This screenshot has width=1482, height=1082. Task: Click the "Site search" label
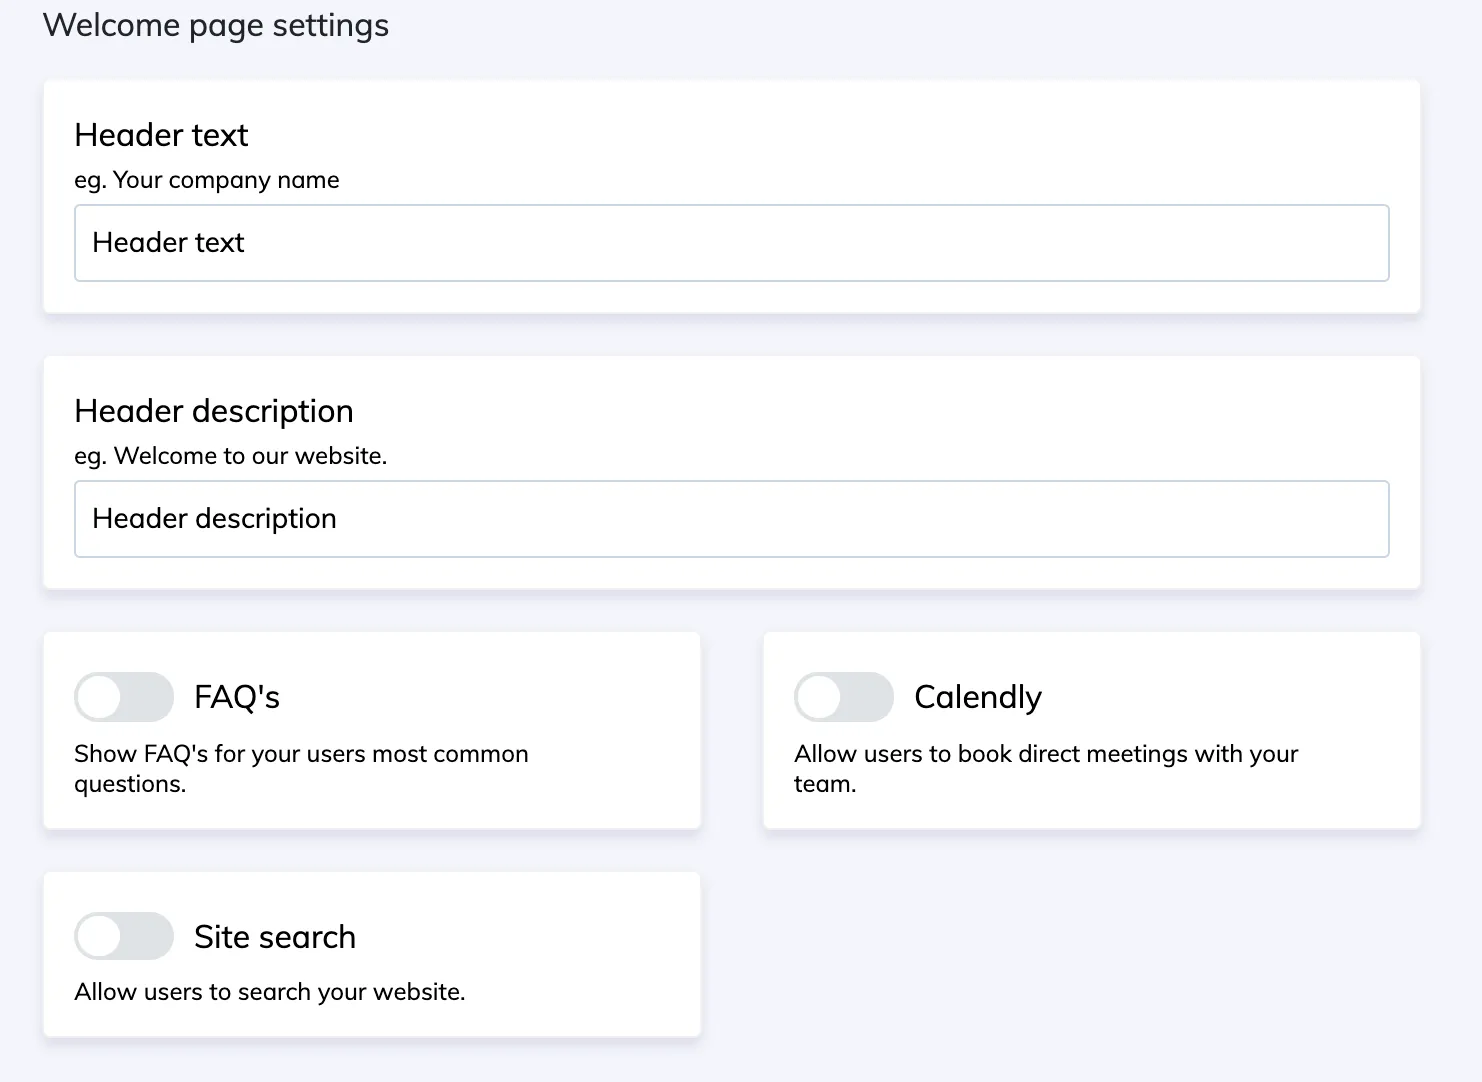[x=275, y=937]
